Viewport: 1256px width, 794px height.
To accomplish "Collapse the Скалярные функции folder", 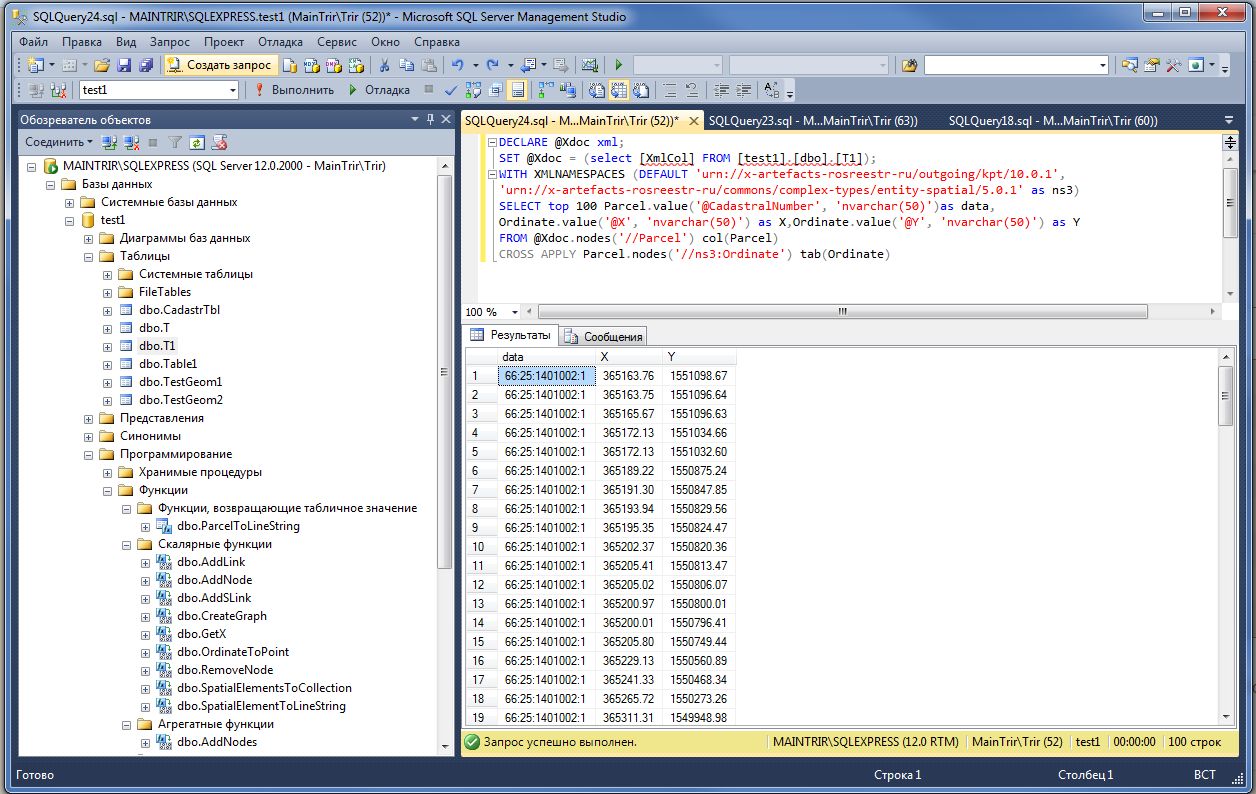I will (x=125, y=544).
